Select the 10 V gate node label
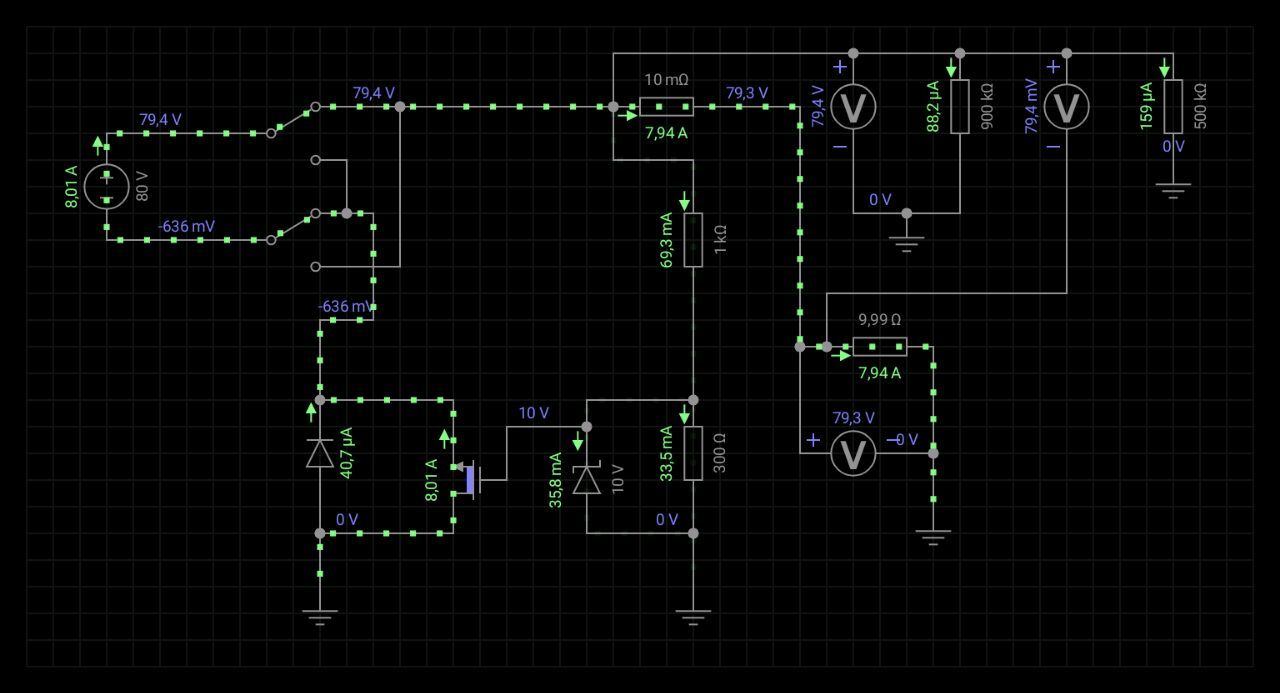This screenshot has width=1280, height=693. coord(533,413)
